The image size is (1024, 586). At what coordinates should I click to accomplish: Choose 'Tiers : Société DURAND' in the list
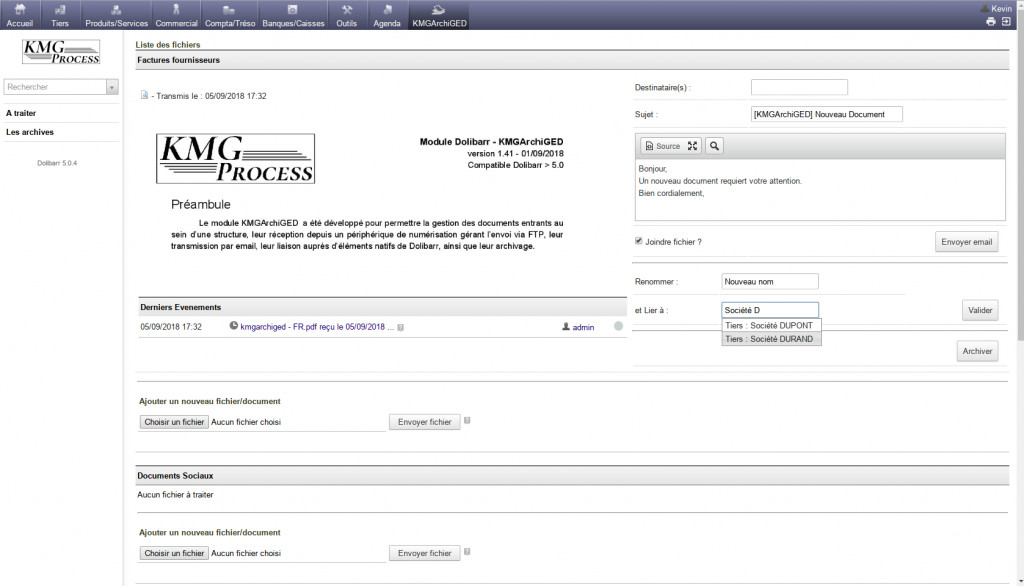[x=770, y=339]
